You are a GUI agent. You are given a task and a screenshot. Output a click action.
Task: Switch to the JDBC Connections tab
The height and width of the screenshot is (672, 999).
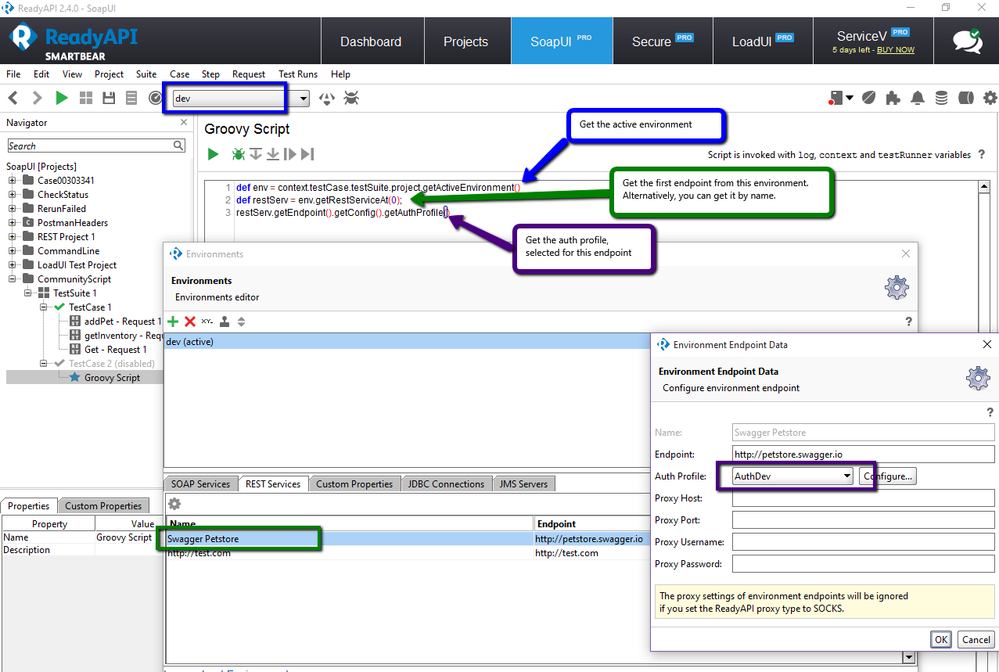446,484
